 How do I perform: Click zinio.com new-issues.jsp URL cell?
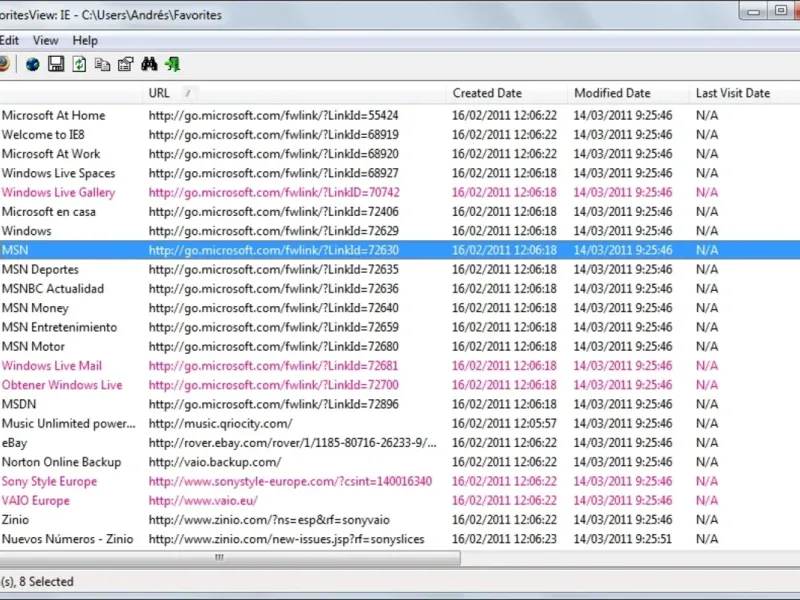click(x=286, y=539)
